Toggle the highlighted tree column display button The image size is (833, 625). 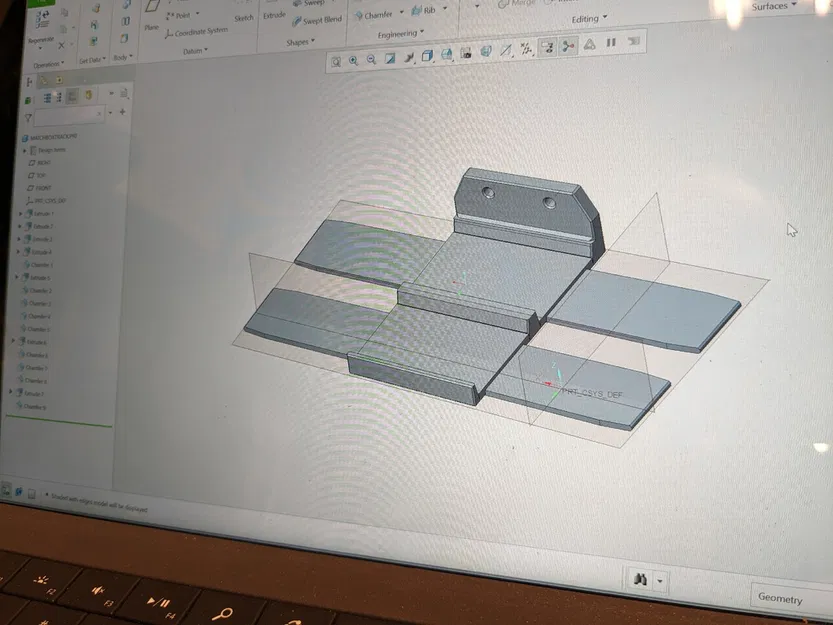72,96
